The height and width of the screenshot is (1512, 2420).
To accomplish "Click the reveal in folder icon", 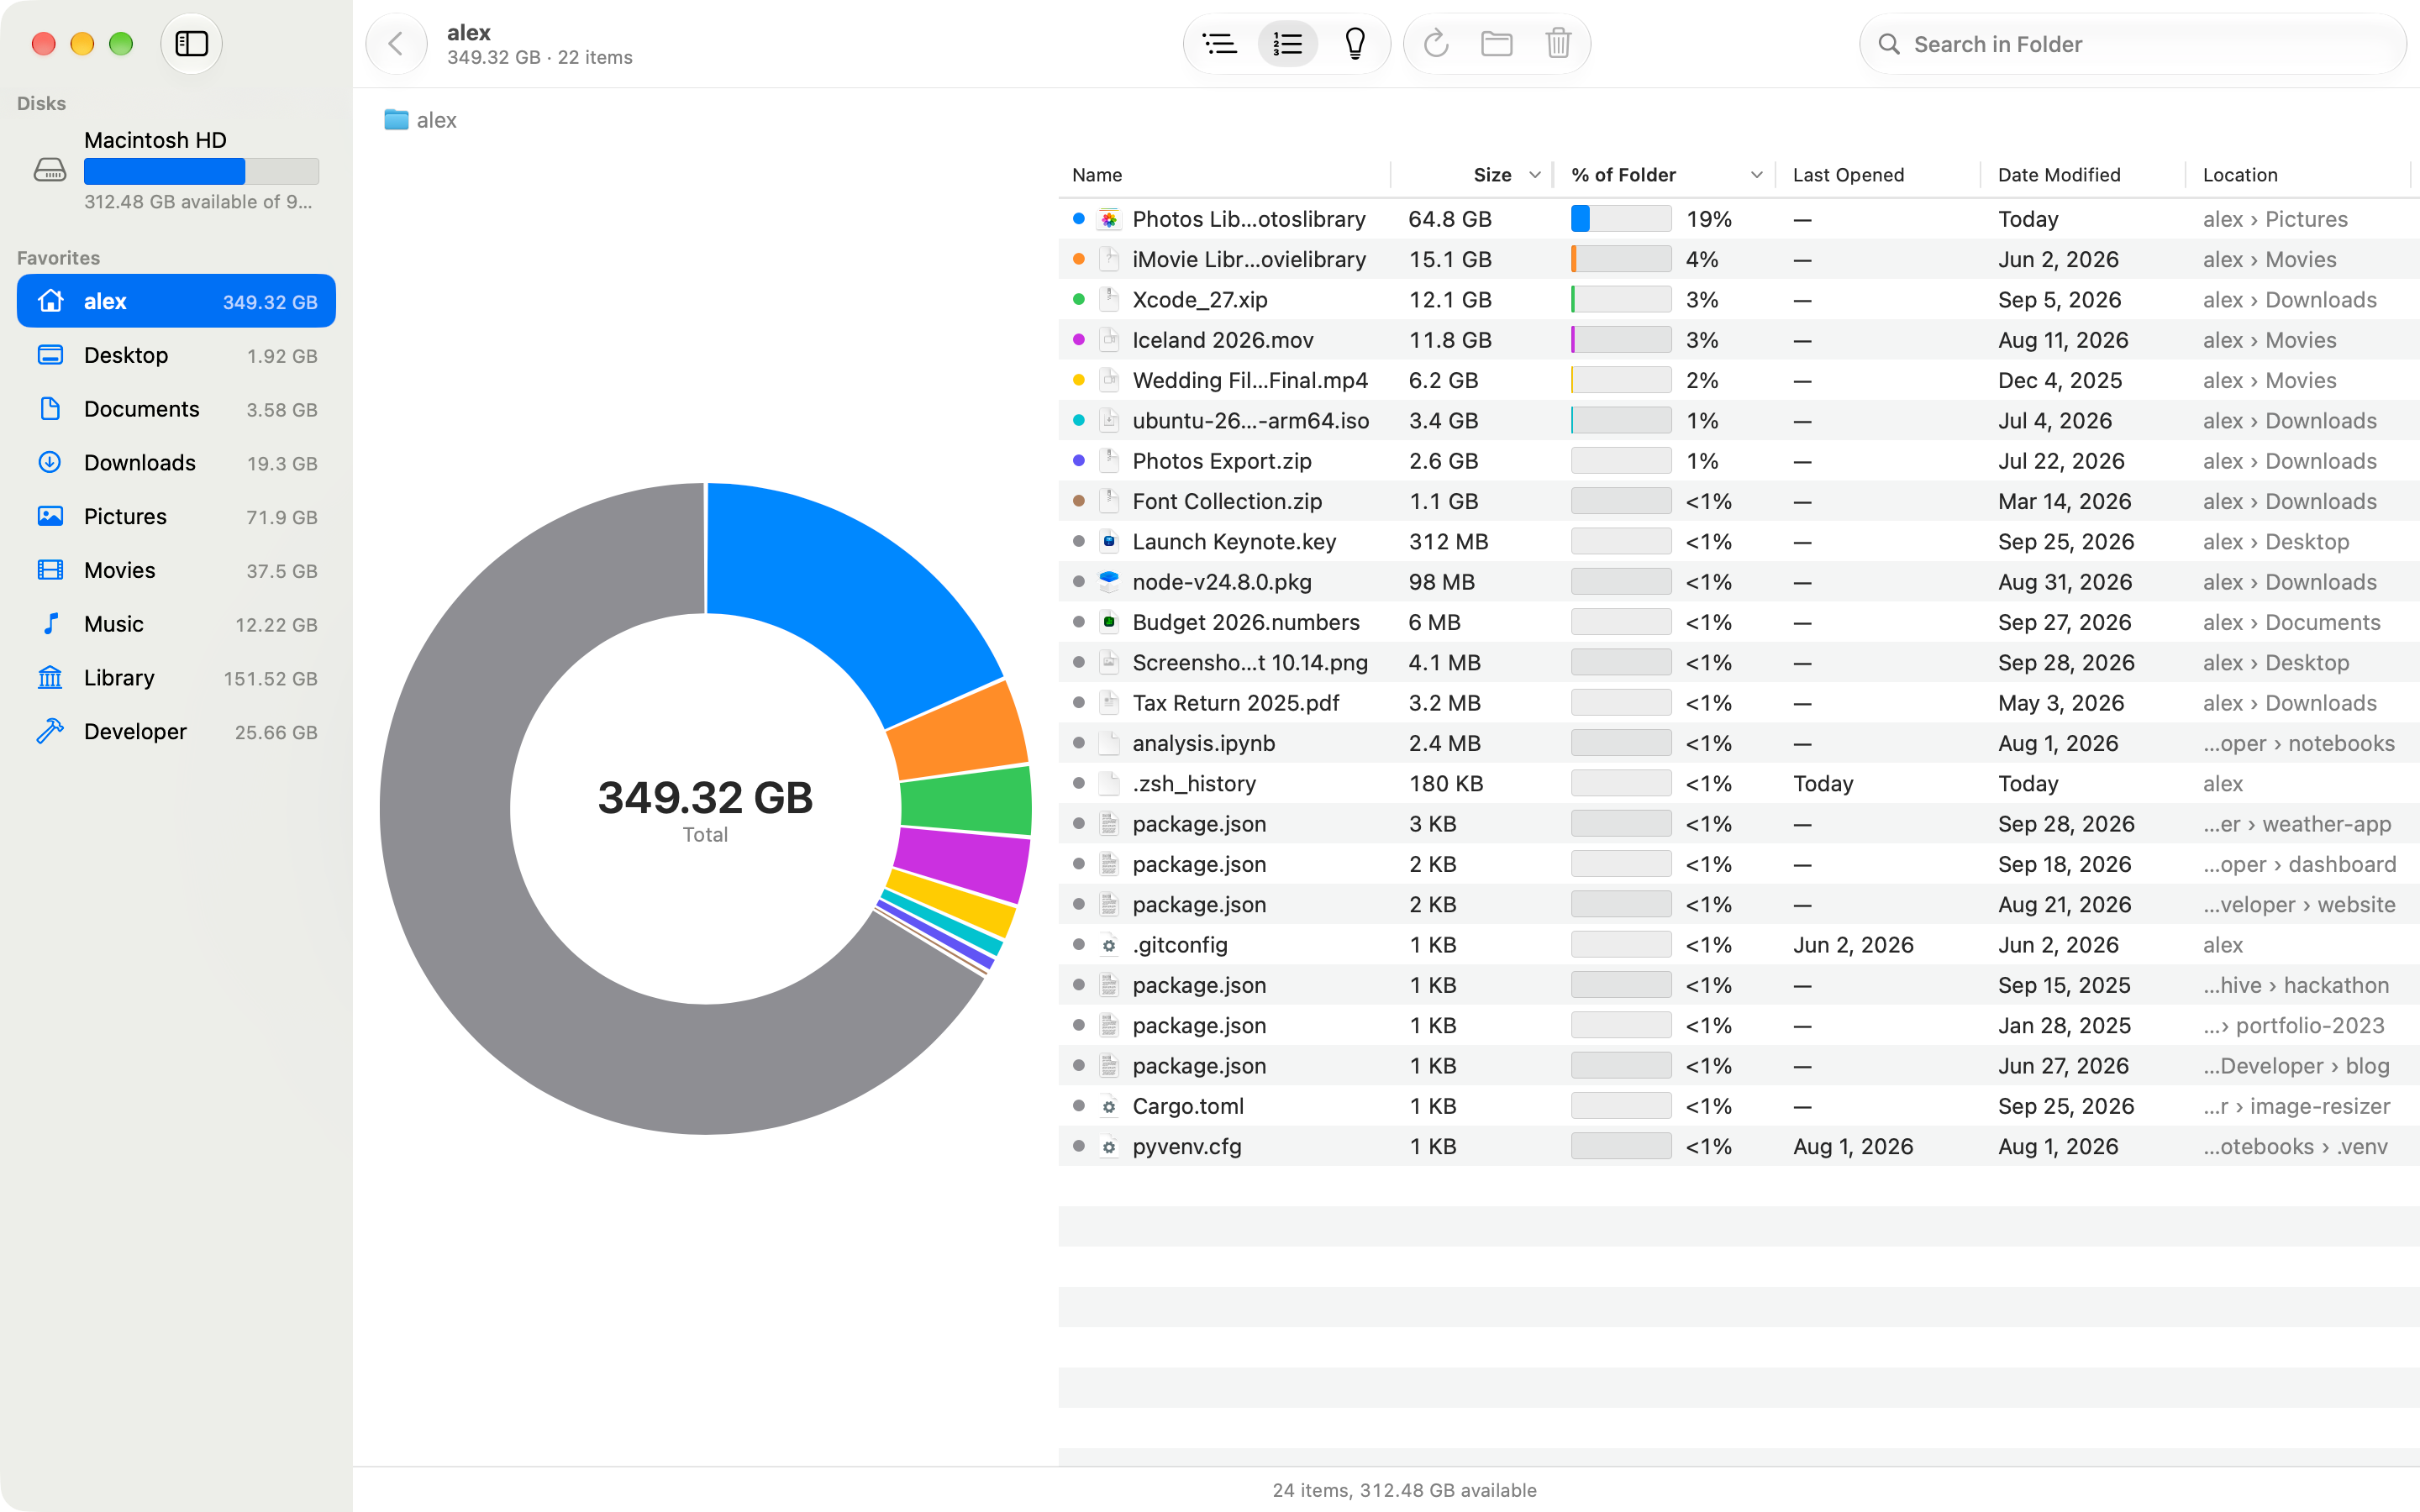I will 1497,44.
